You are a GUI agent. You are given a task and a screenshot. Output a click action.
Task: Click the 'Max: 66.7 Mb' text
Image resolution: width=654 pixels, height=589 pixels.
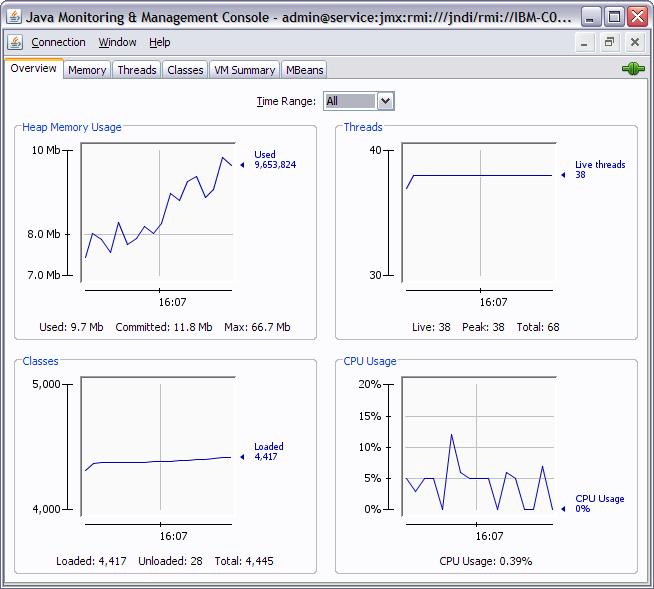(x=257, y=327)
